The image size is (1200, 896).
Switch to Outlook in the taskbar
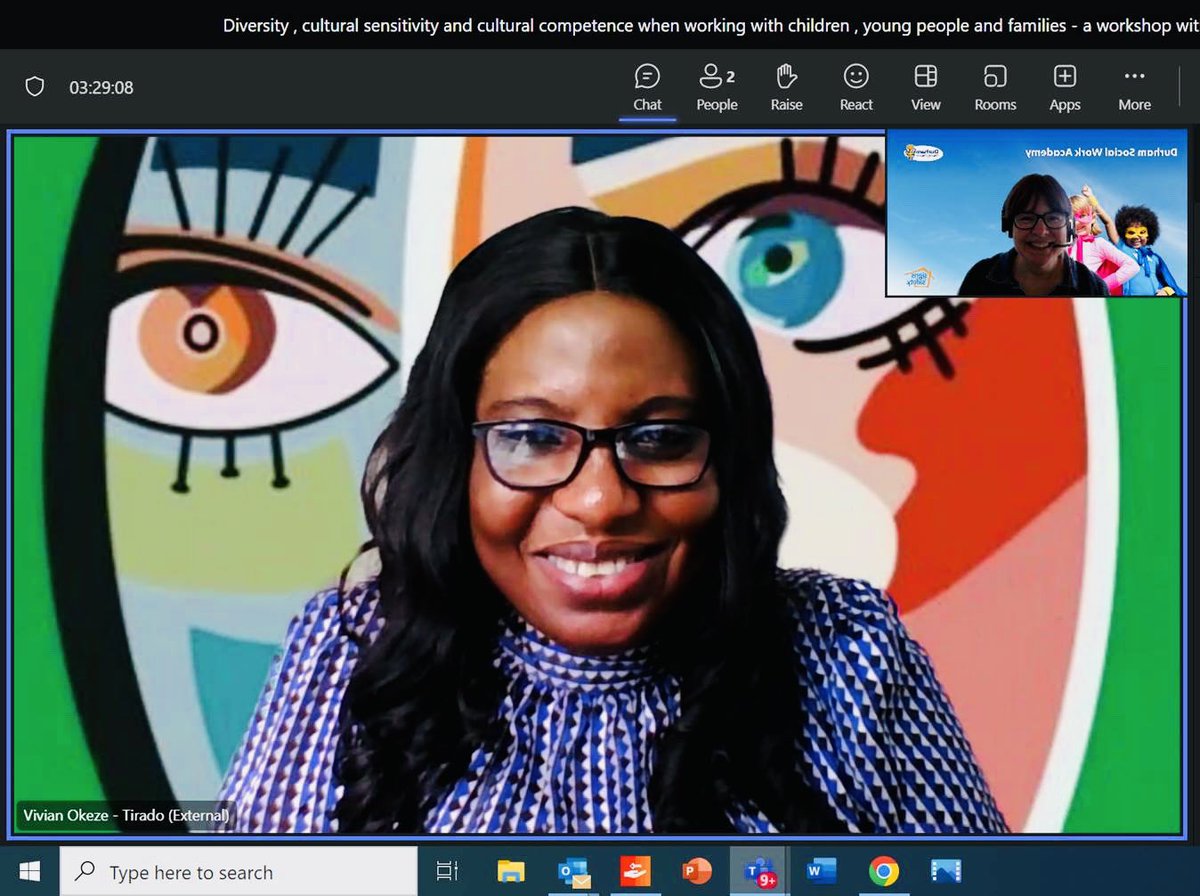click(574, 872)
